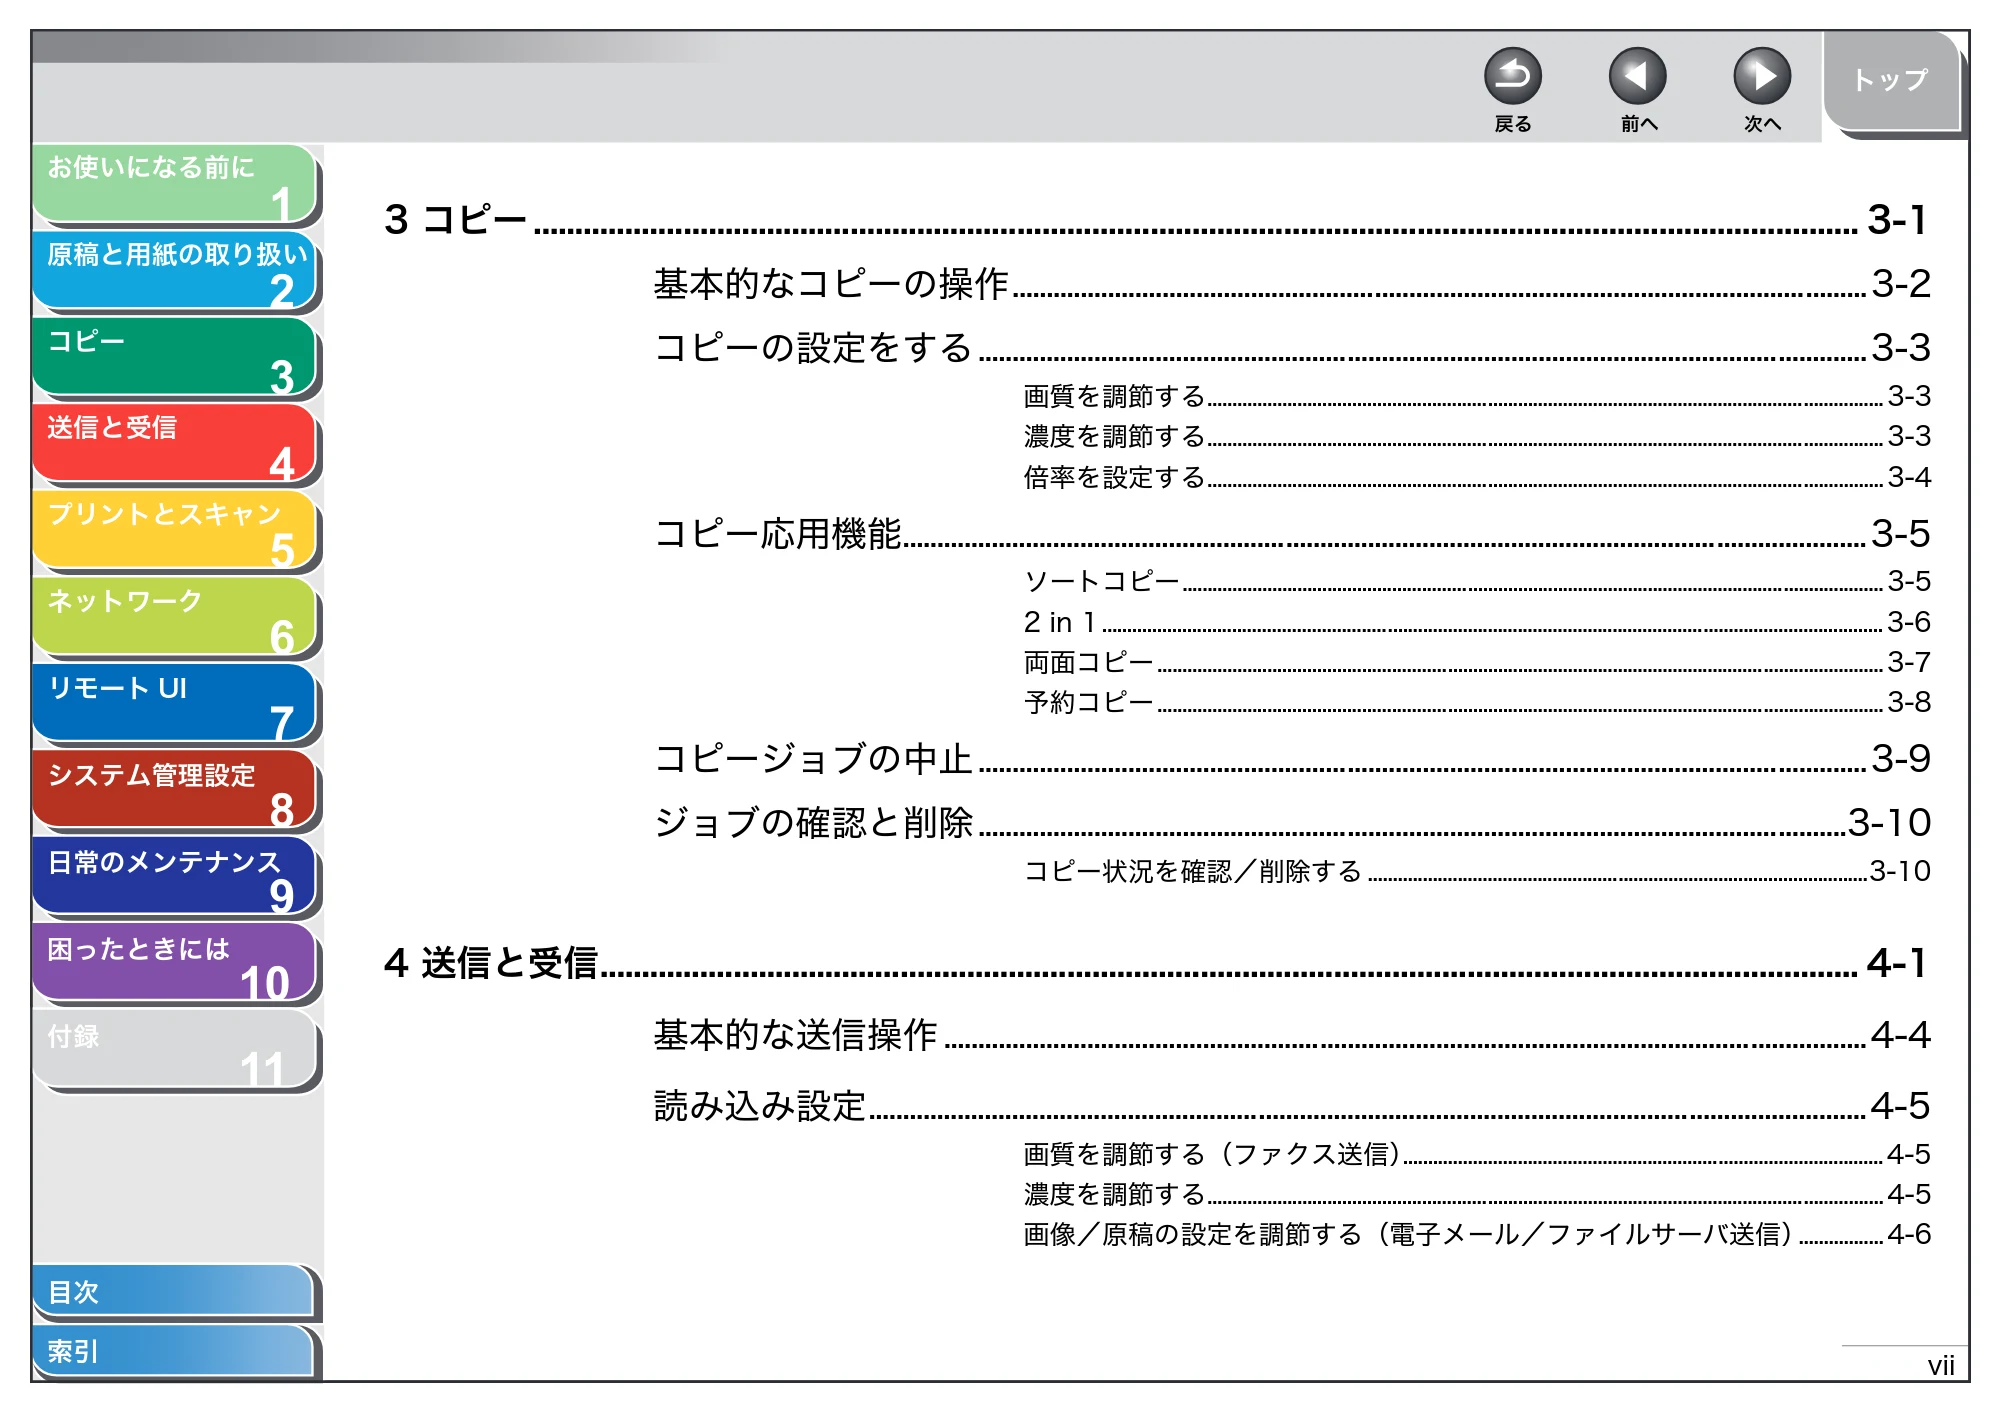Click the 目次 (contents) button
2000x1414 pixels.
174,1292
